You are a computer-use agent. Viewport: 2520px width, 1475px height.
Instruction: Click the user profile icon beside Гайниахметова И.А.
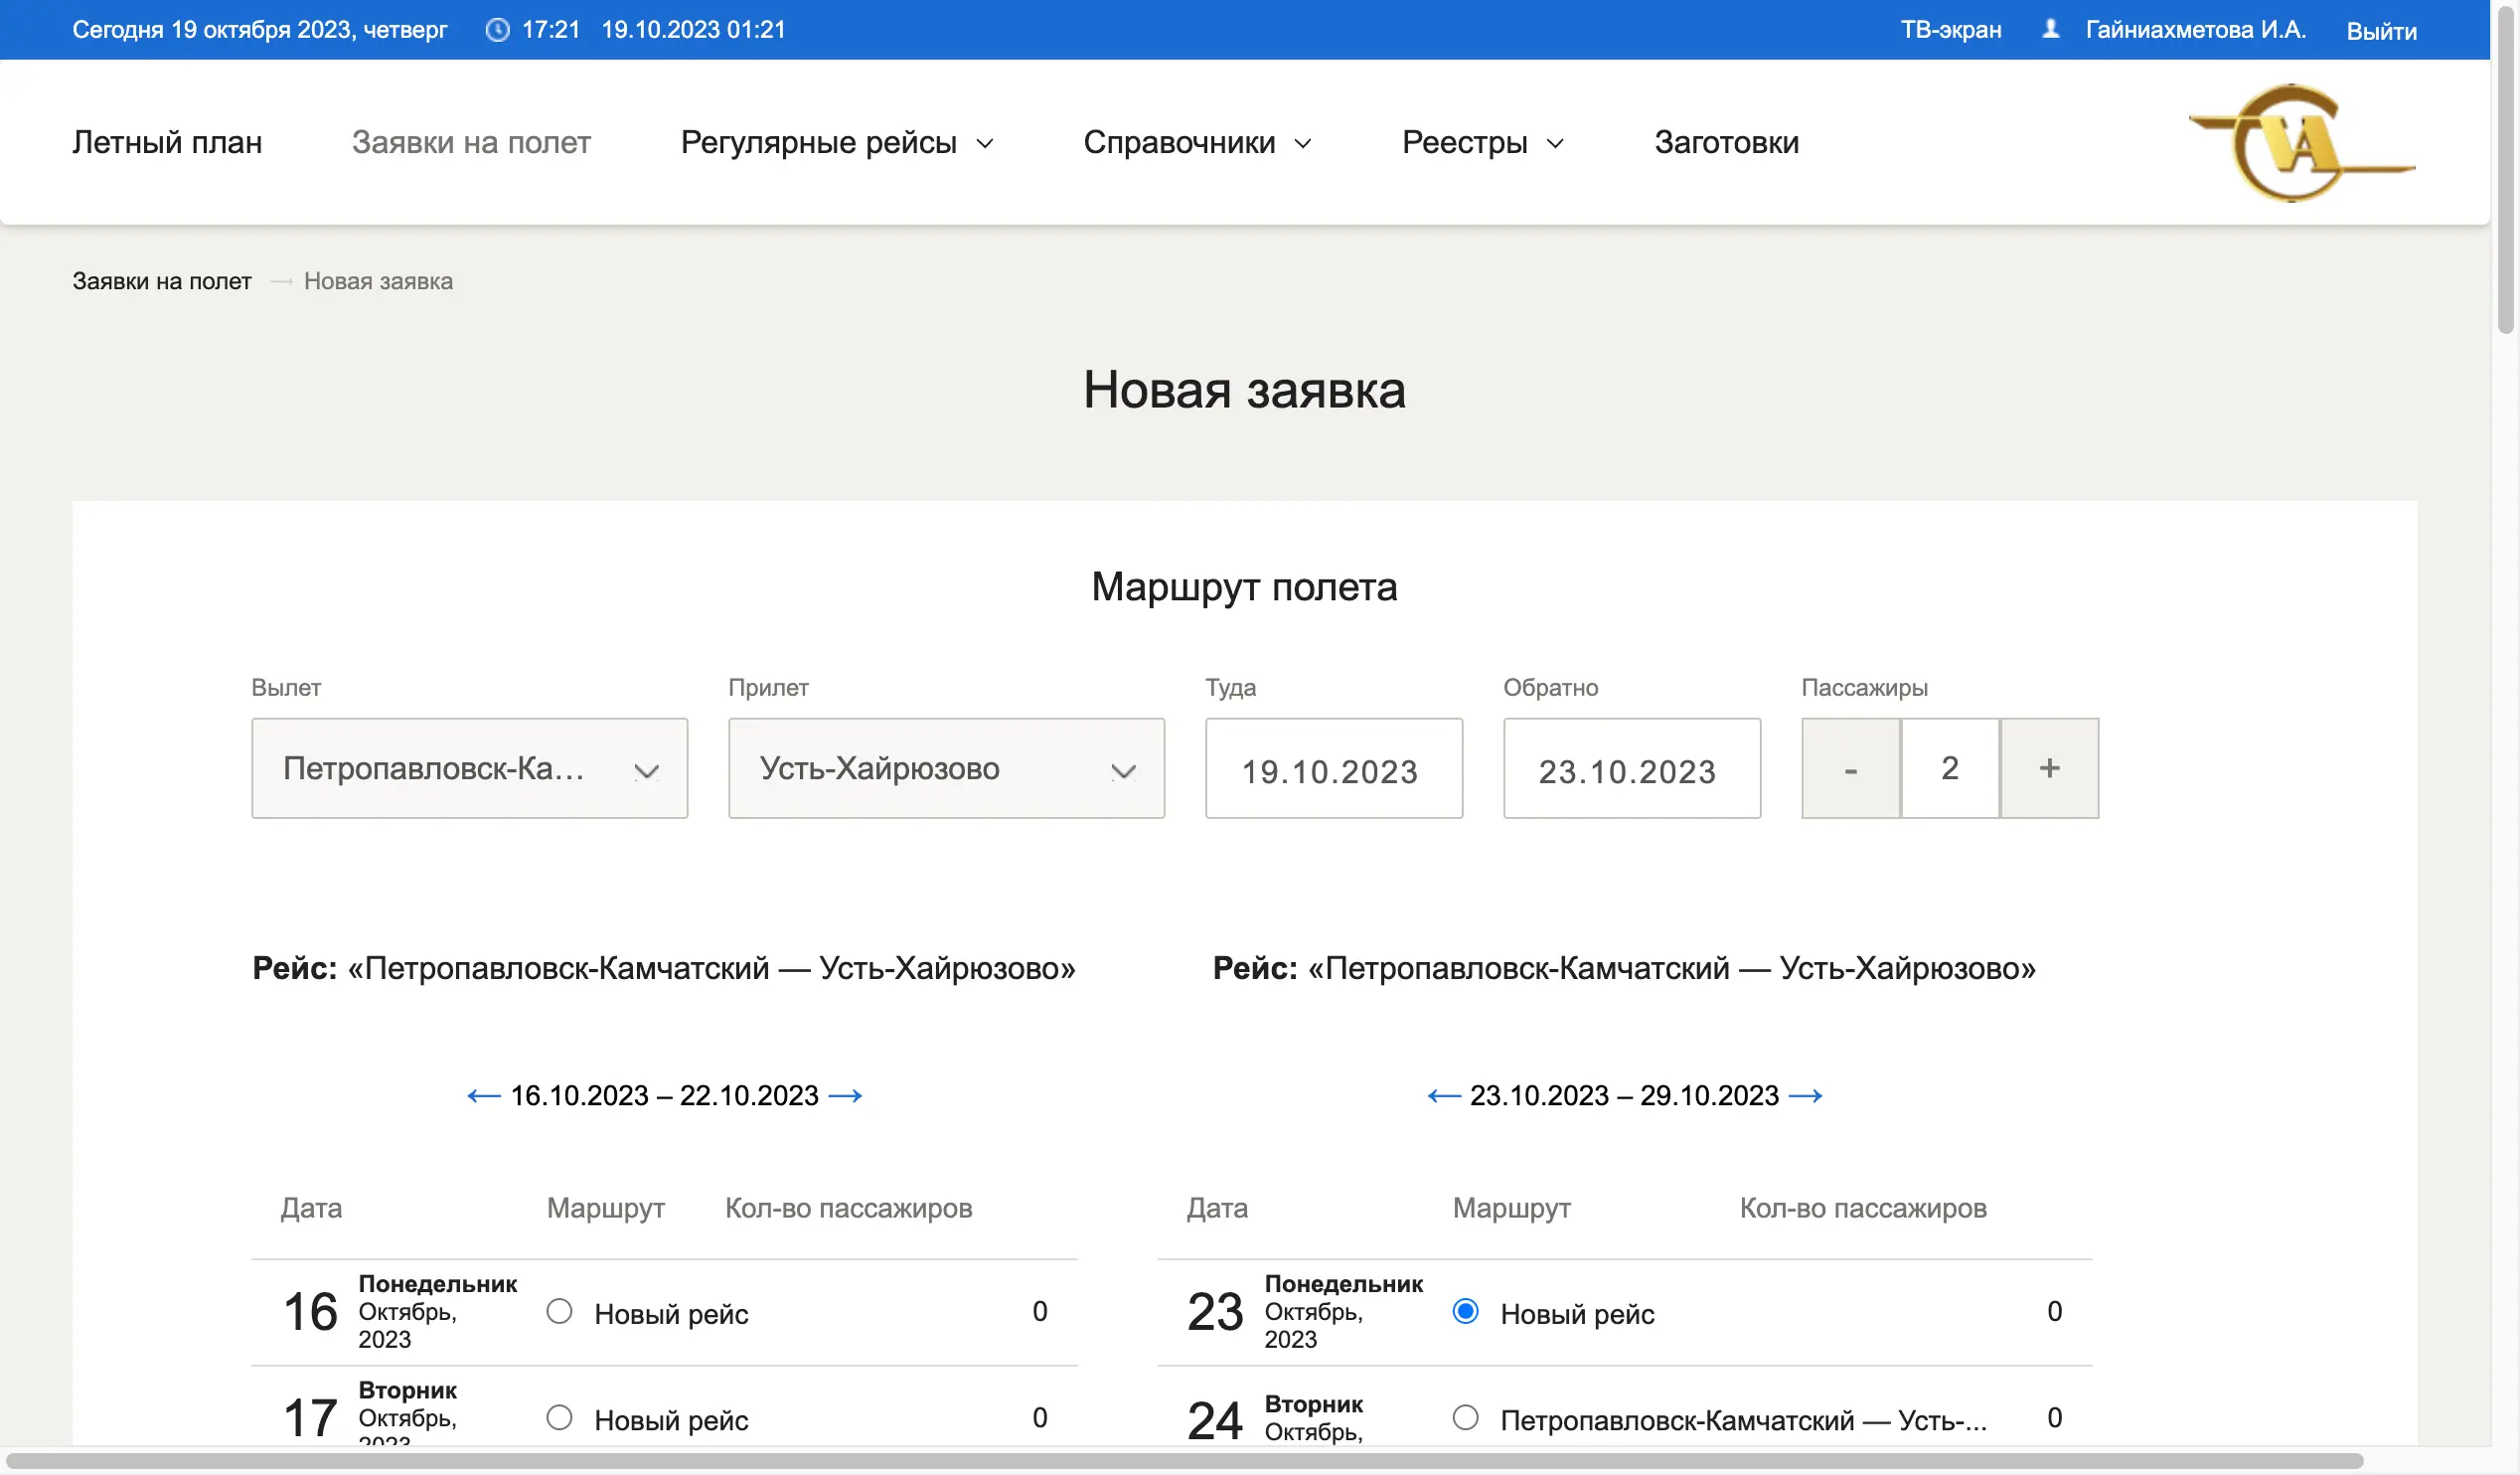(2052, 29)
